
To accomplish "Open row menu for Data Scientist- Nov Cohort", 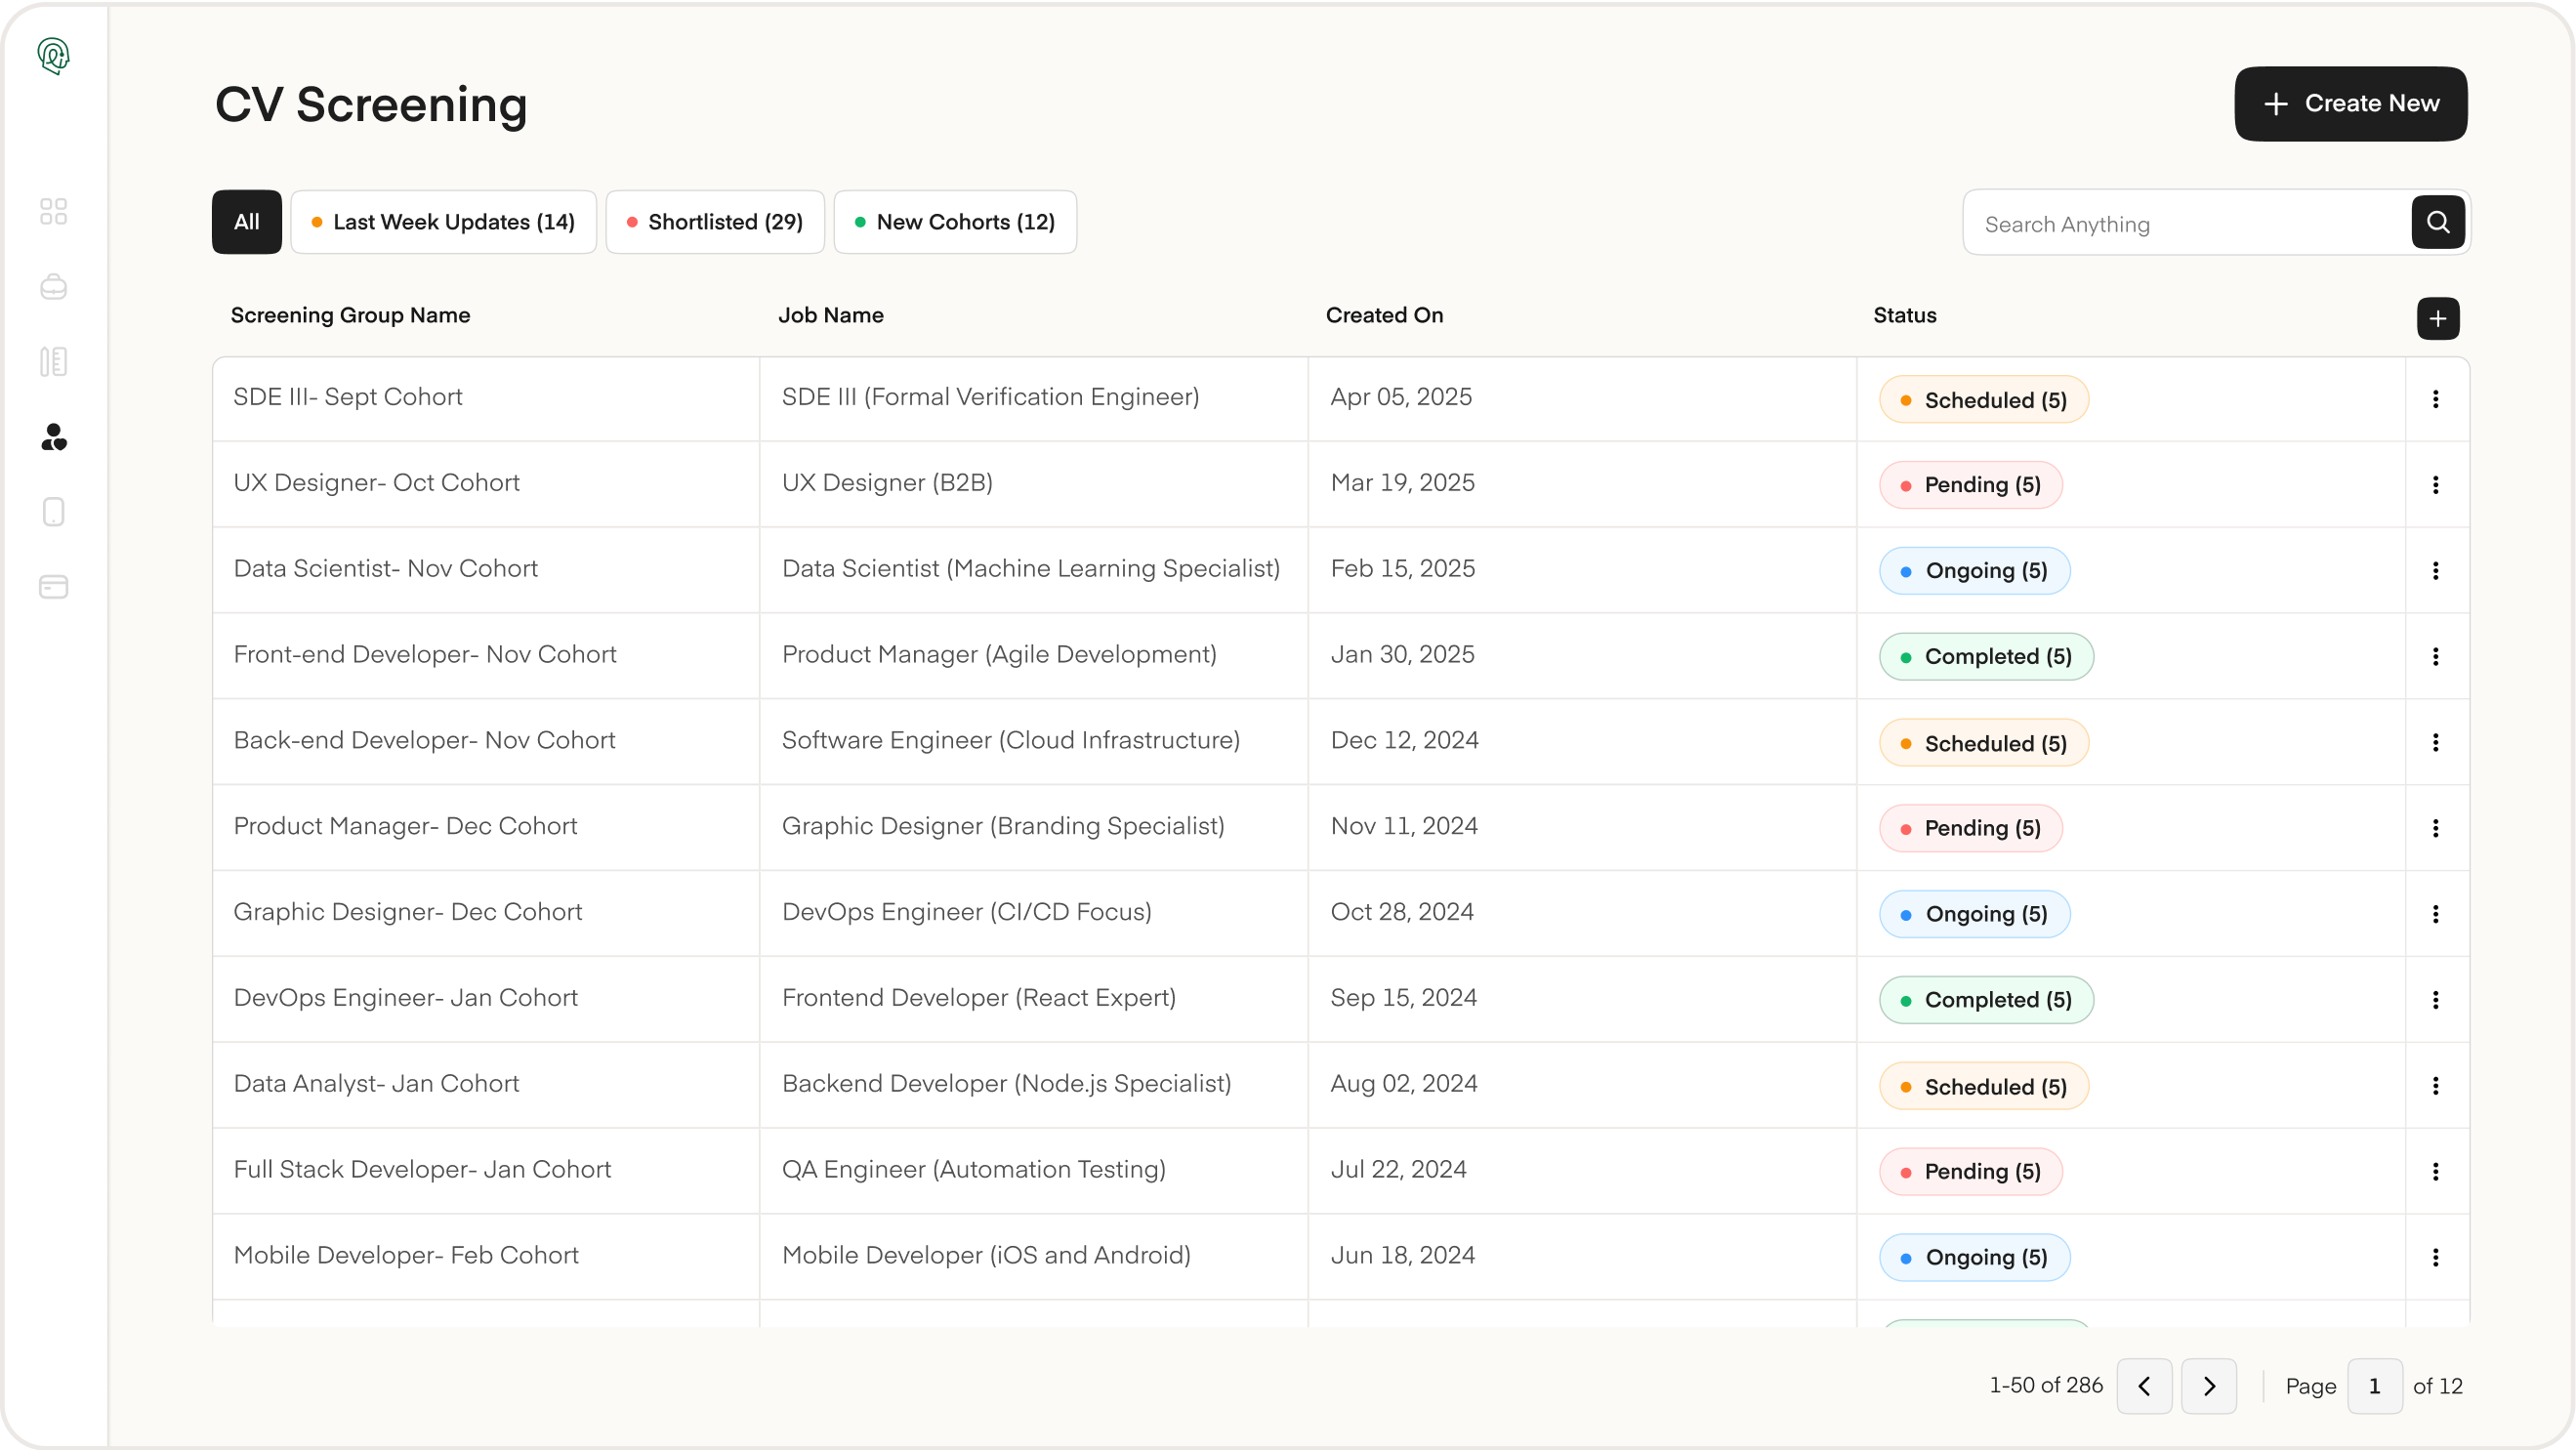I will 2436,571.
